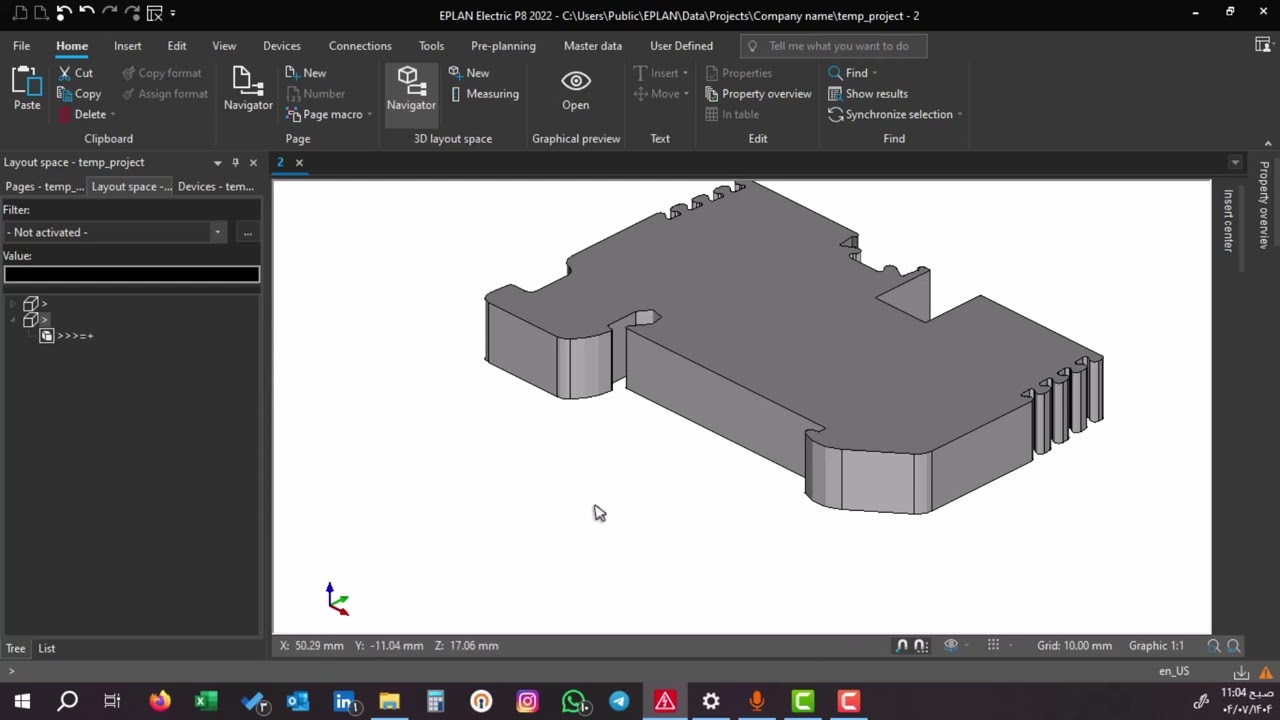Close the Layout space navigator panel
The image size is (1280, 720).
[x=253, y=162]
